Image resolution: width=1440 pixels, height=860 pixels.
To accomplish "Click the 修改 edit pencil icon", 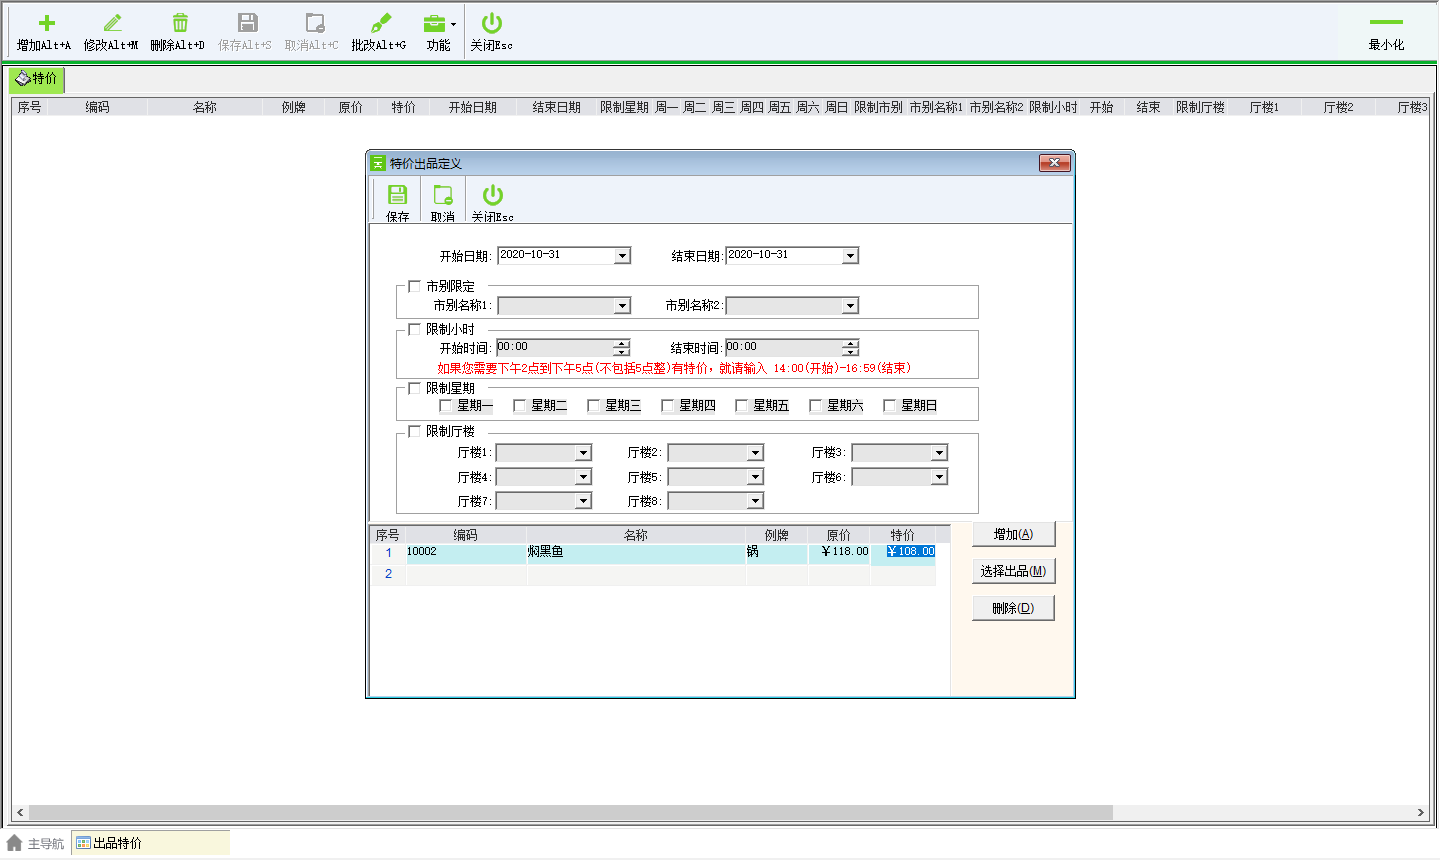I will pos(112,23).
